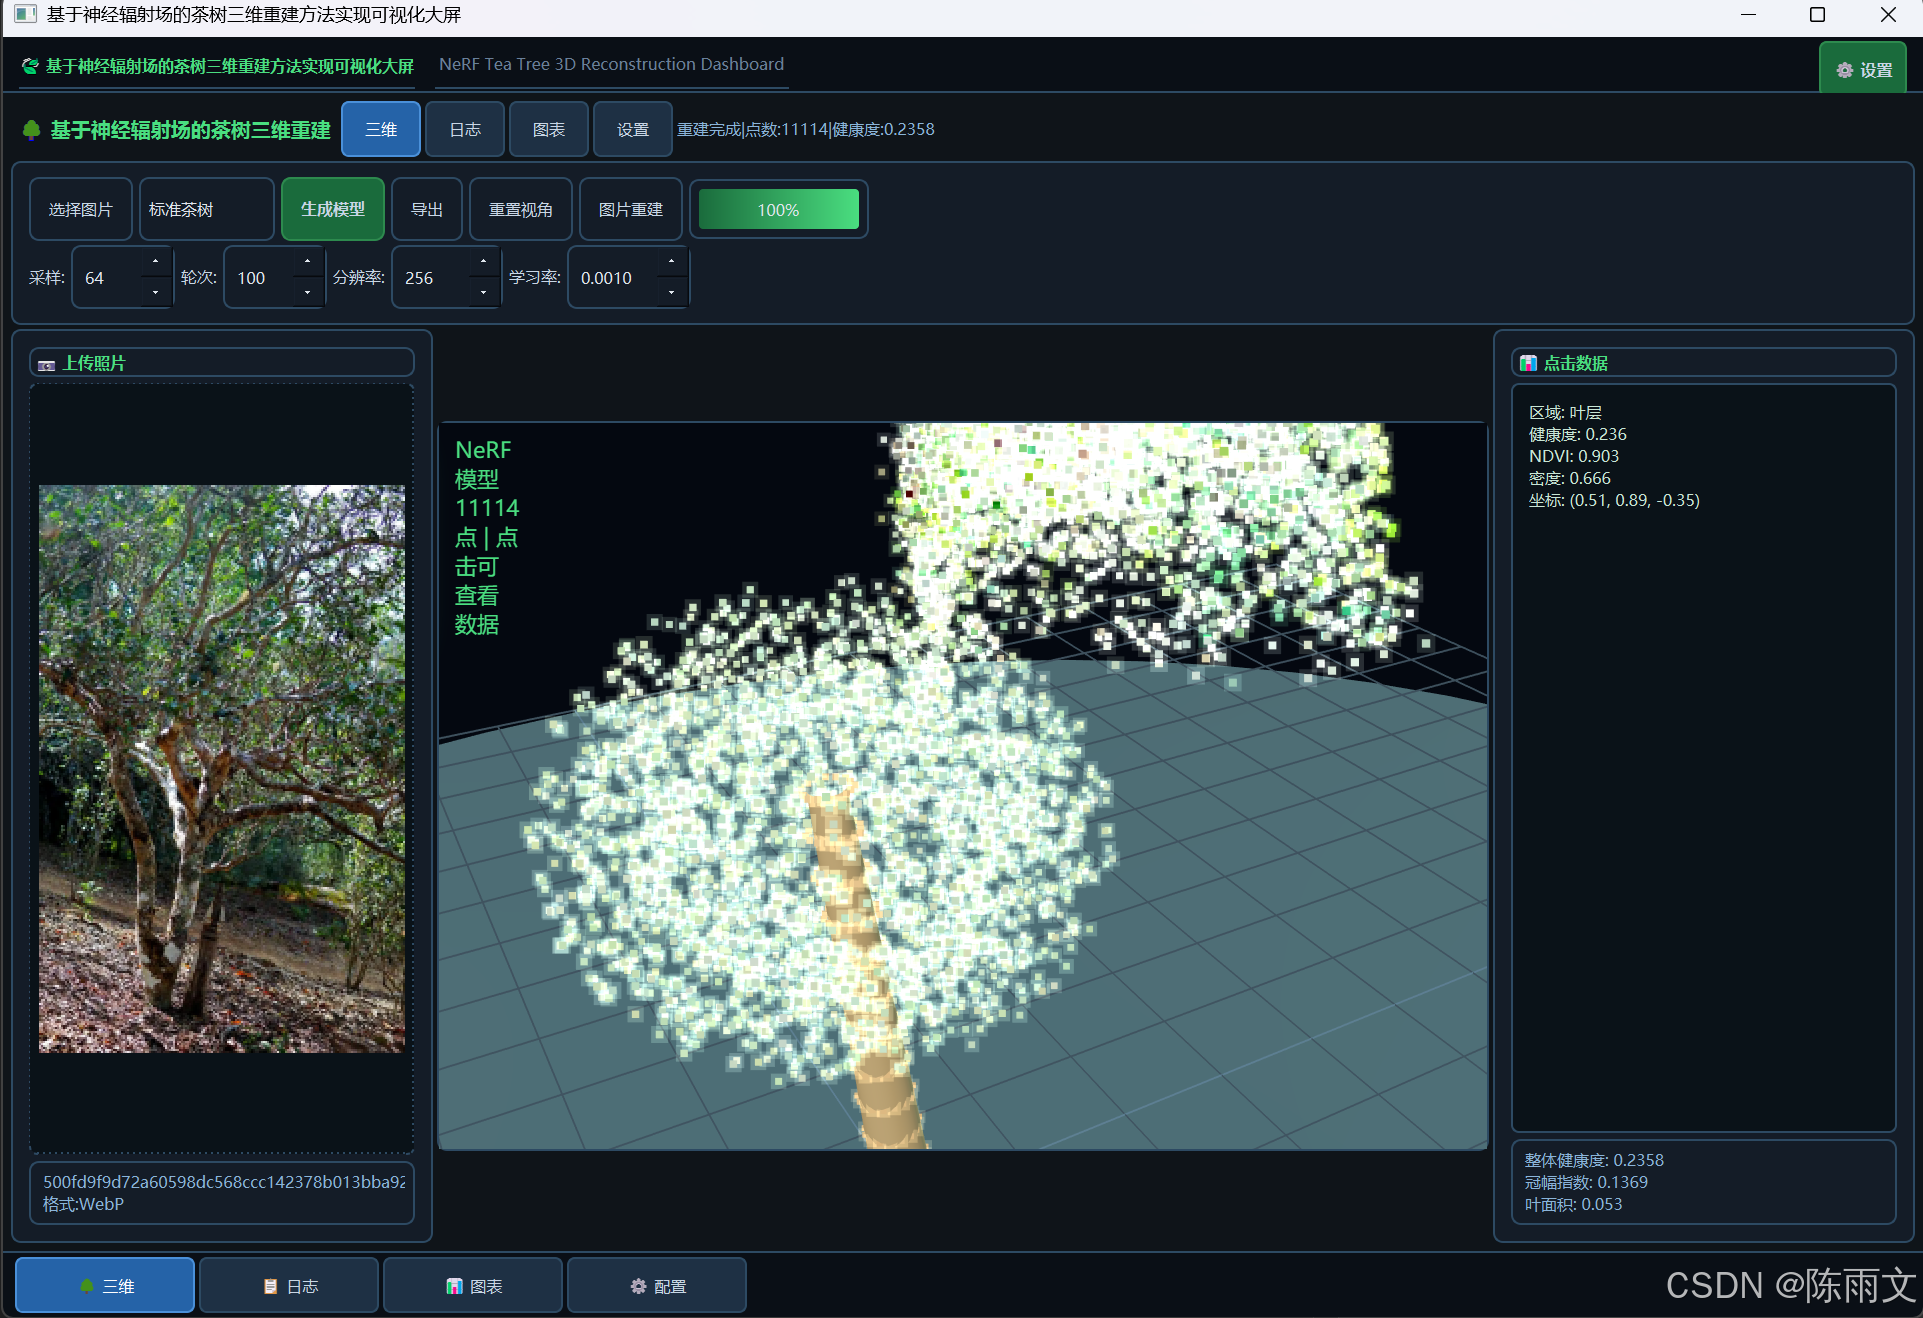Open the 标准茶树 dropdown
Screen dimensions: 1923x1318
207,209
